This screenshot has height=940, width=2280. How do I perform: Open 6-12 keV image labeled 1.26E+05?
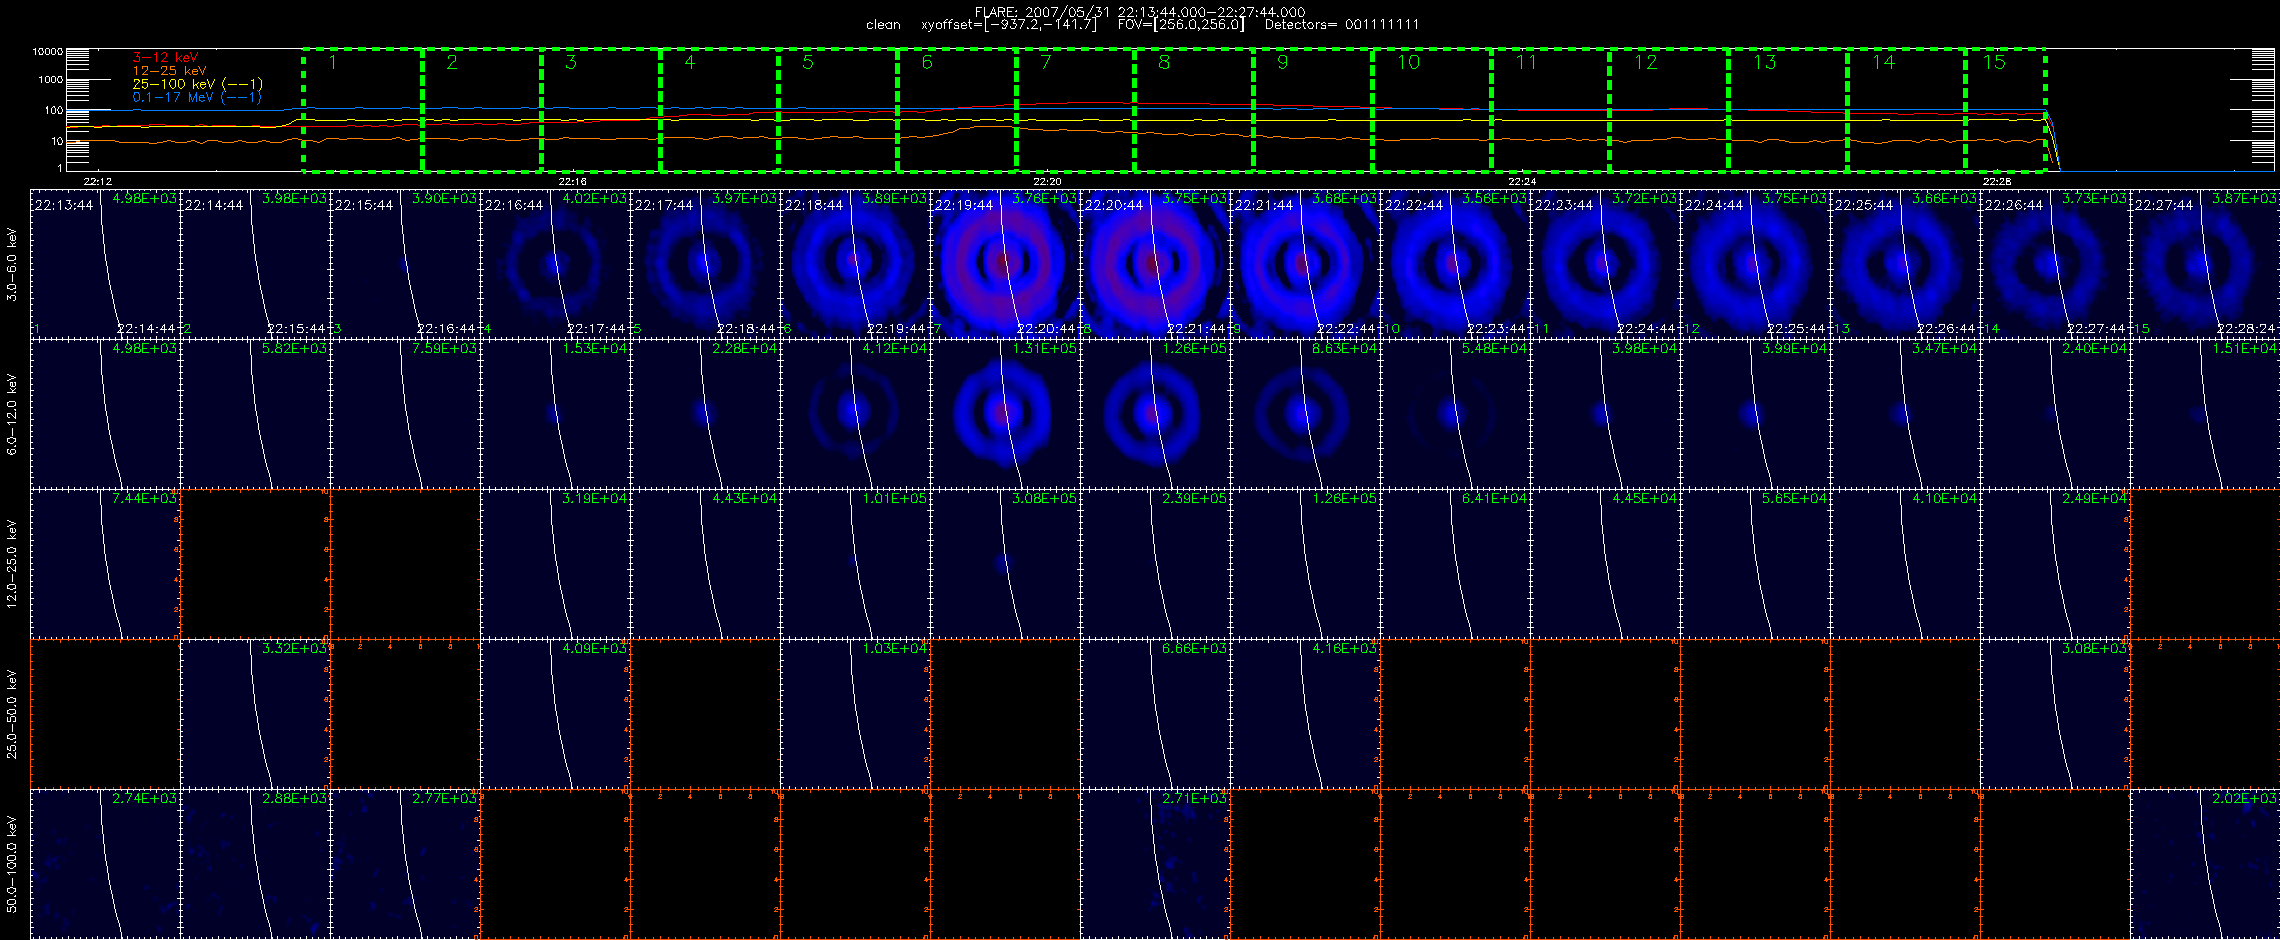(1156, 413)
